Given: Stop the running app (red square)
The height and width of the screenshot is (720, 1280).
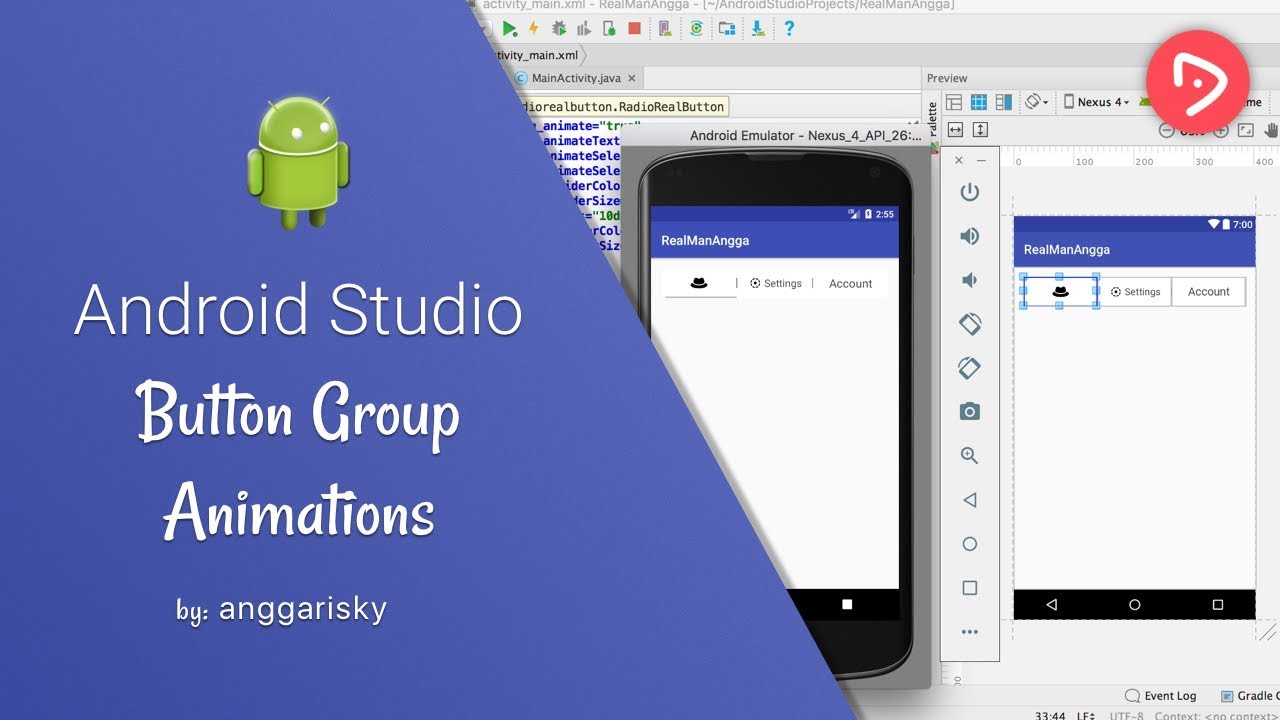Looking at the screenshot, I should (x=634, y=28).
